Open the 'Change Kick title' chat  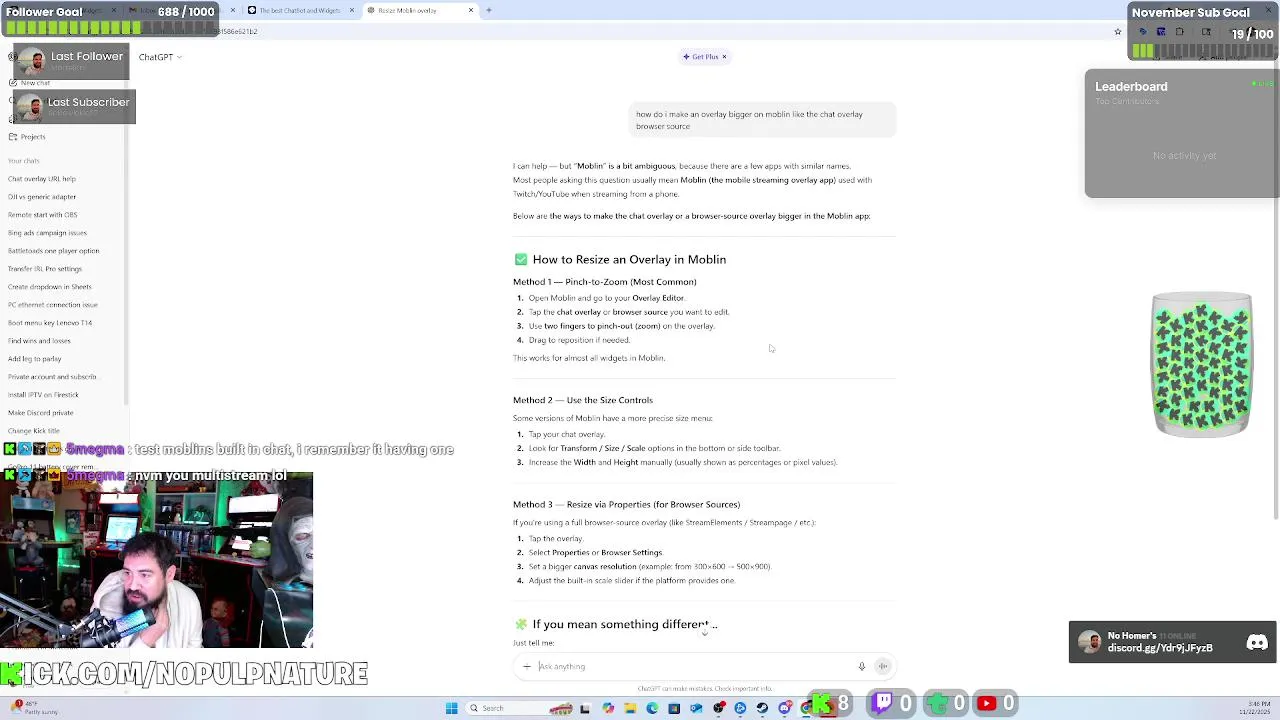point(34,431)
